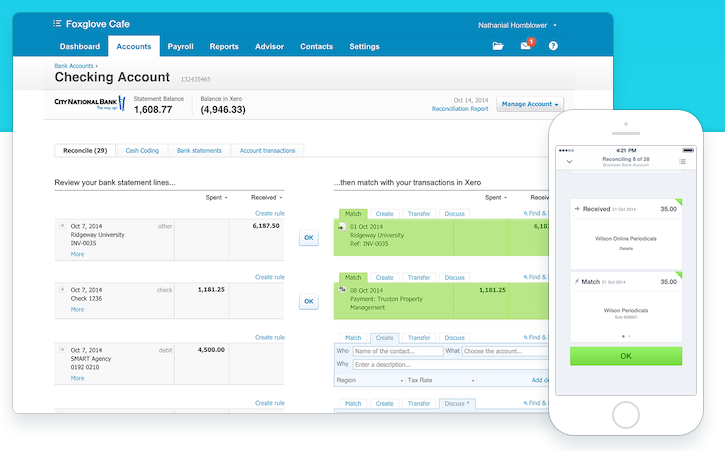Viewport: 725px width, 451px height.
Task: Open the Reconciliation Report link
Action: pos(460,109)
